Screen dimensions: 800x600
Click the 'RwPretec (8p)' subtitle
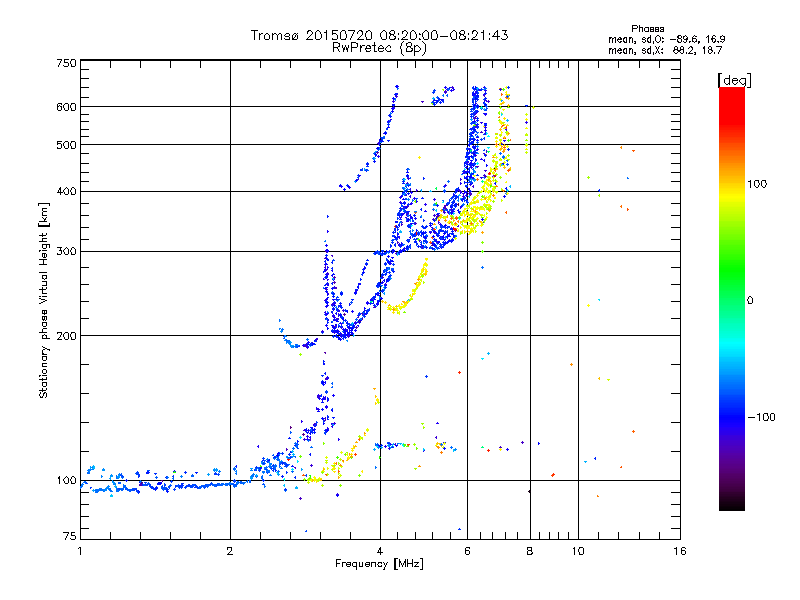379,48
